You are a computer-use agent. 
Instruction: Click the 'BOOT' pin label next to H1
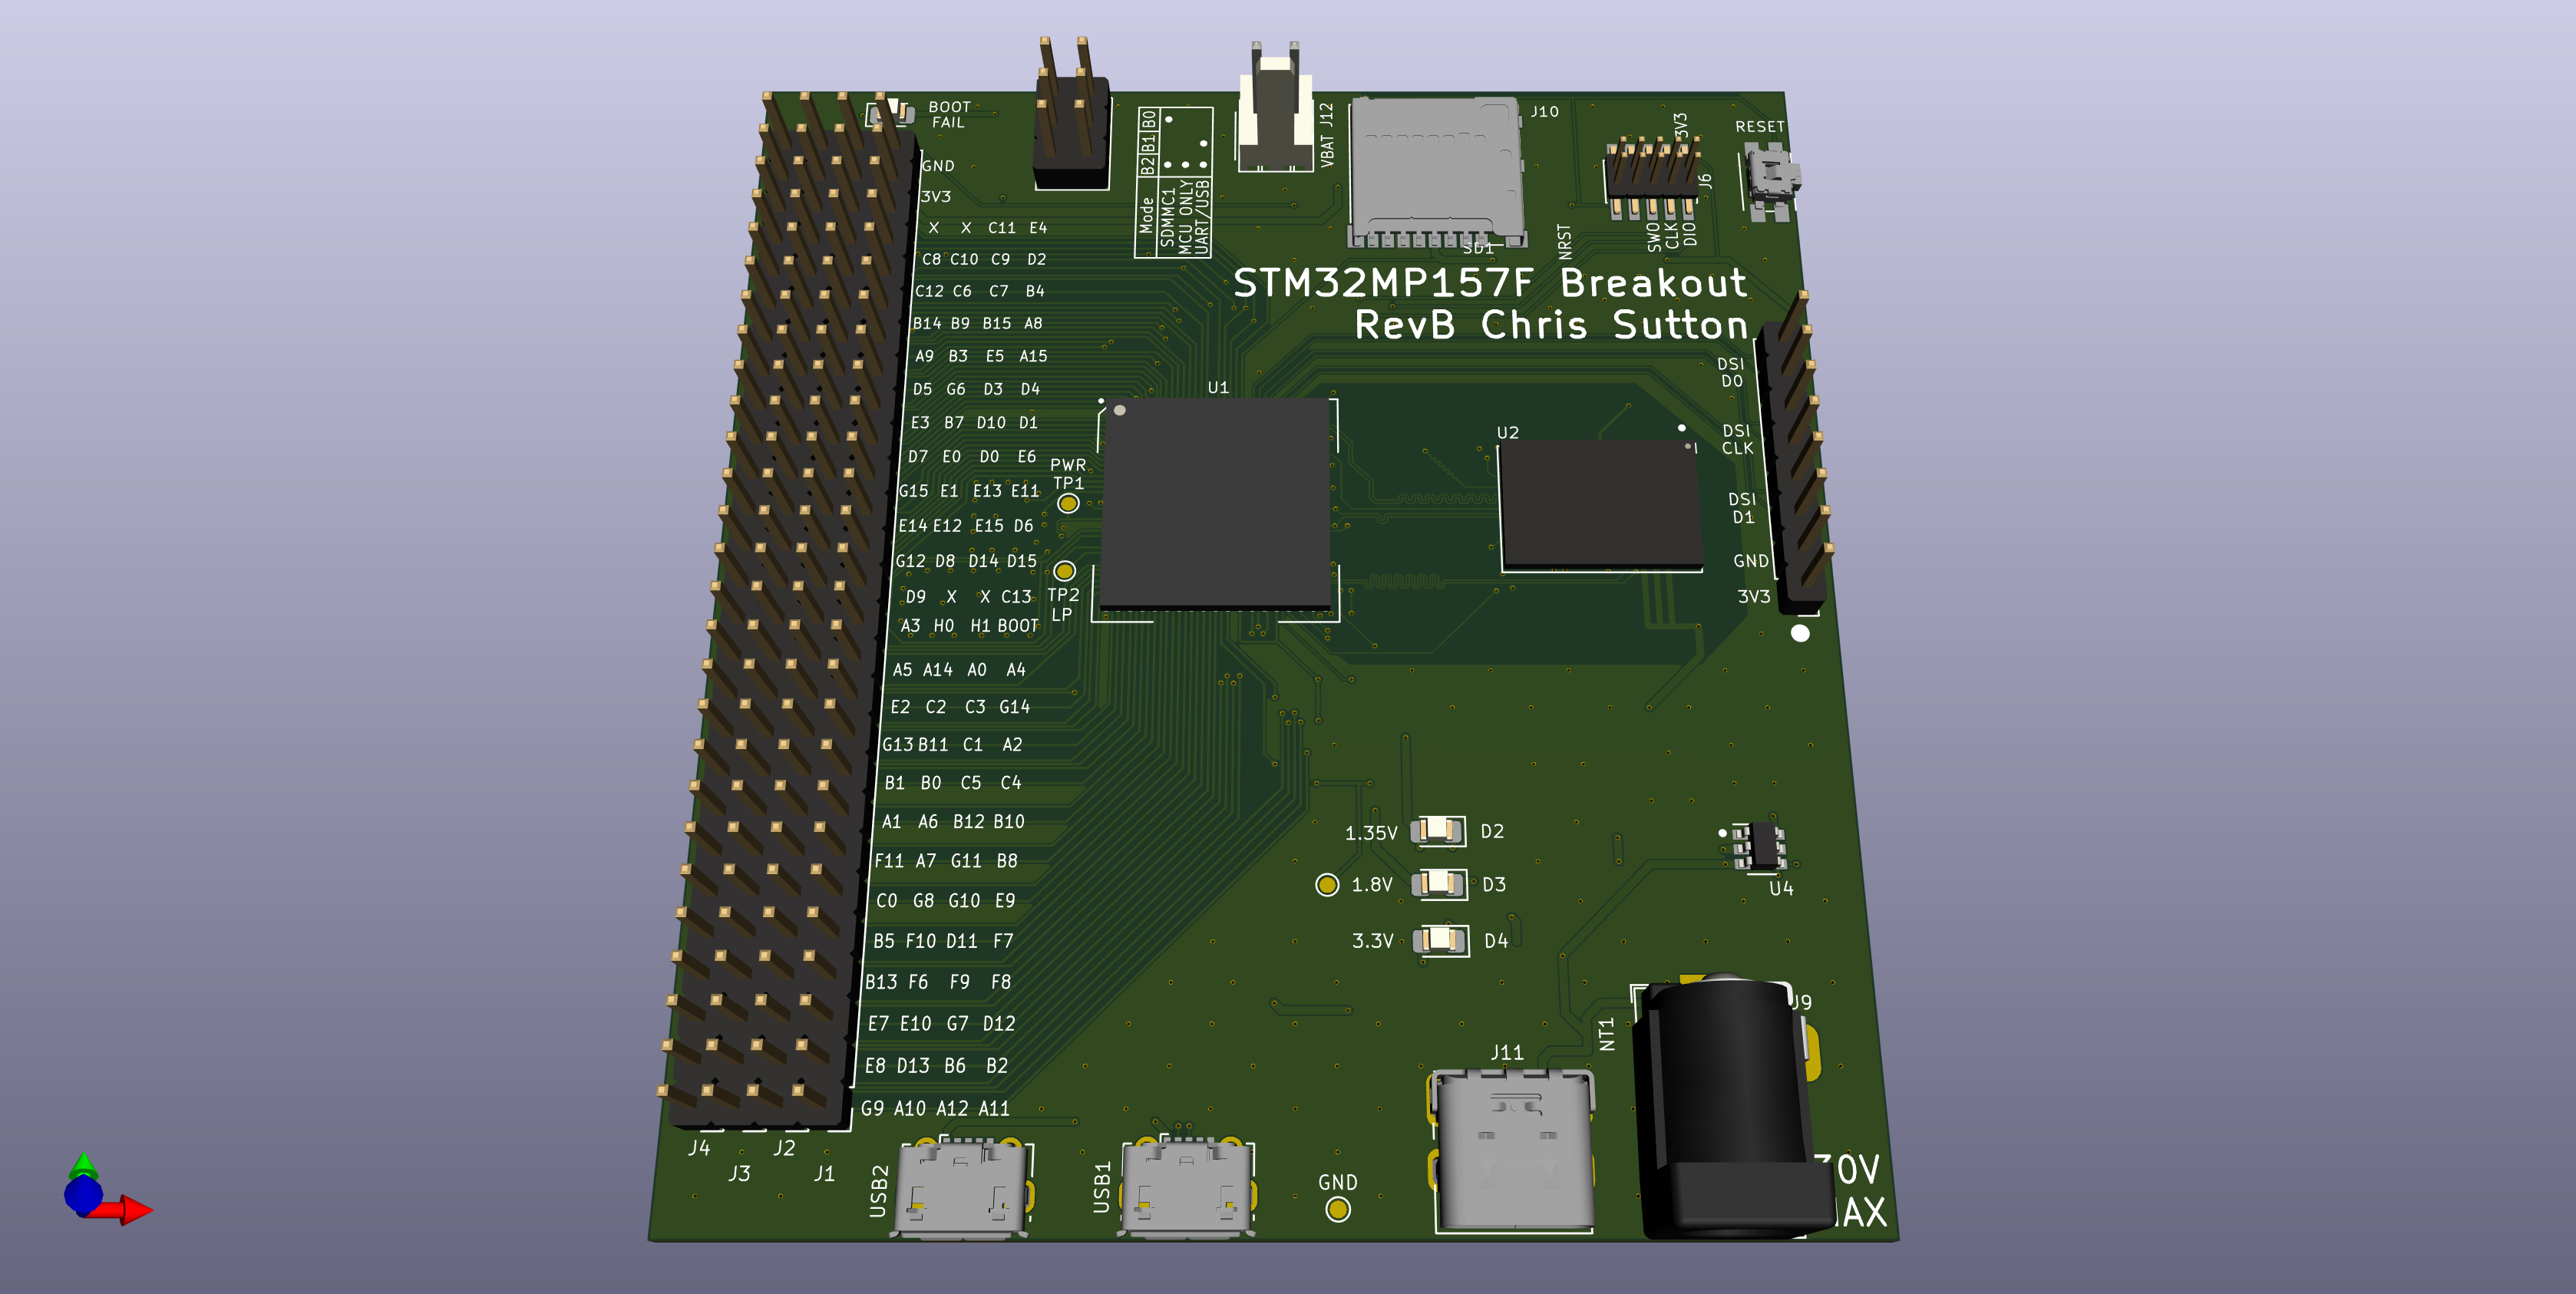pos(1018,626)
